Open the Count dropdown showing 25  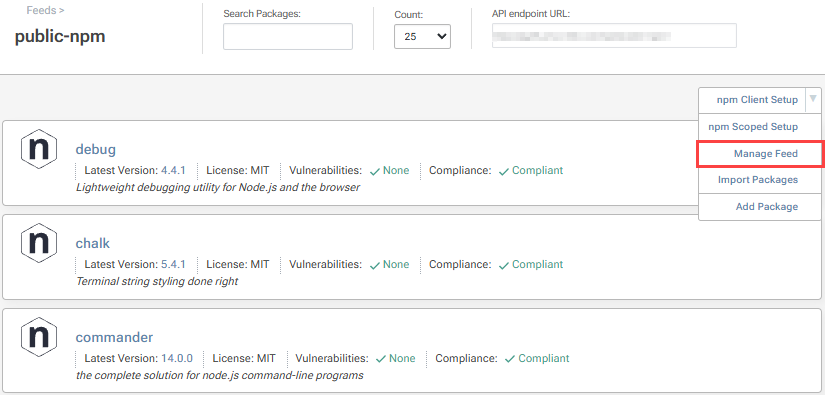(422, 36)
